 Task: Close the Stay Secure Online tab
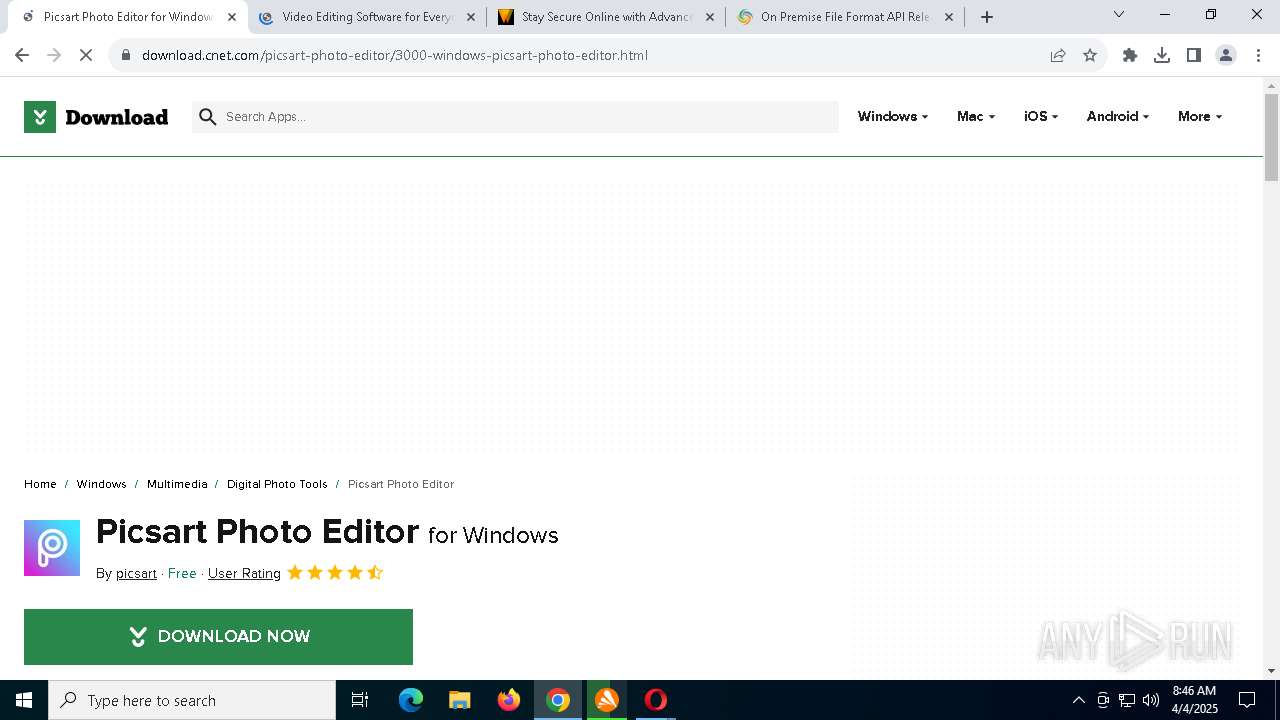tap(710, 17)
